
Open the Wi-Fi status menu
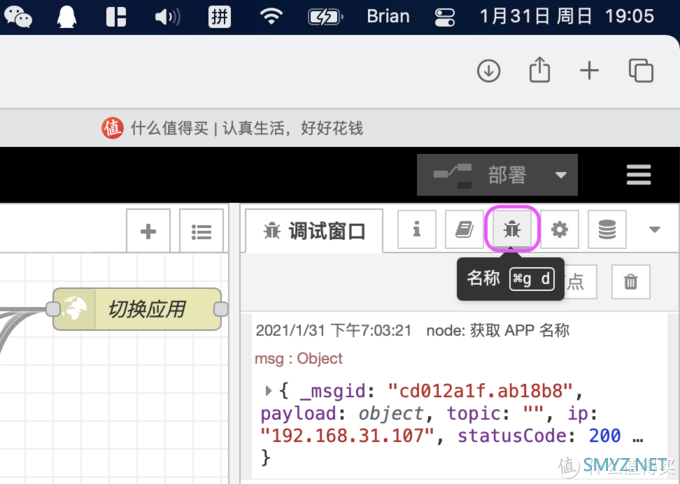[x=271, y=17]
